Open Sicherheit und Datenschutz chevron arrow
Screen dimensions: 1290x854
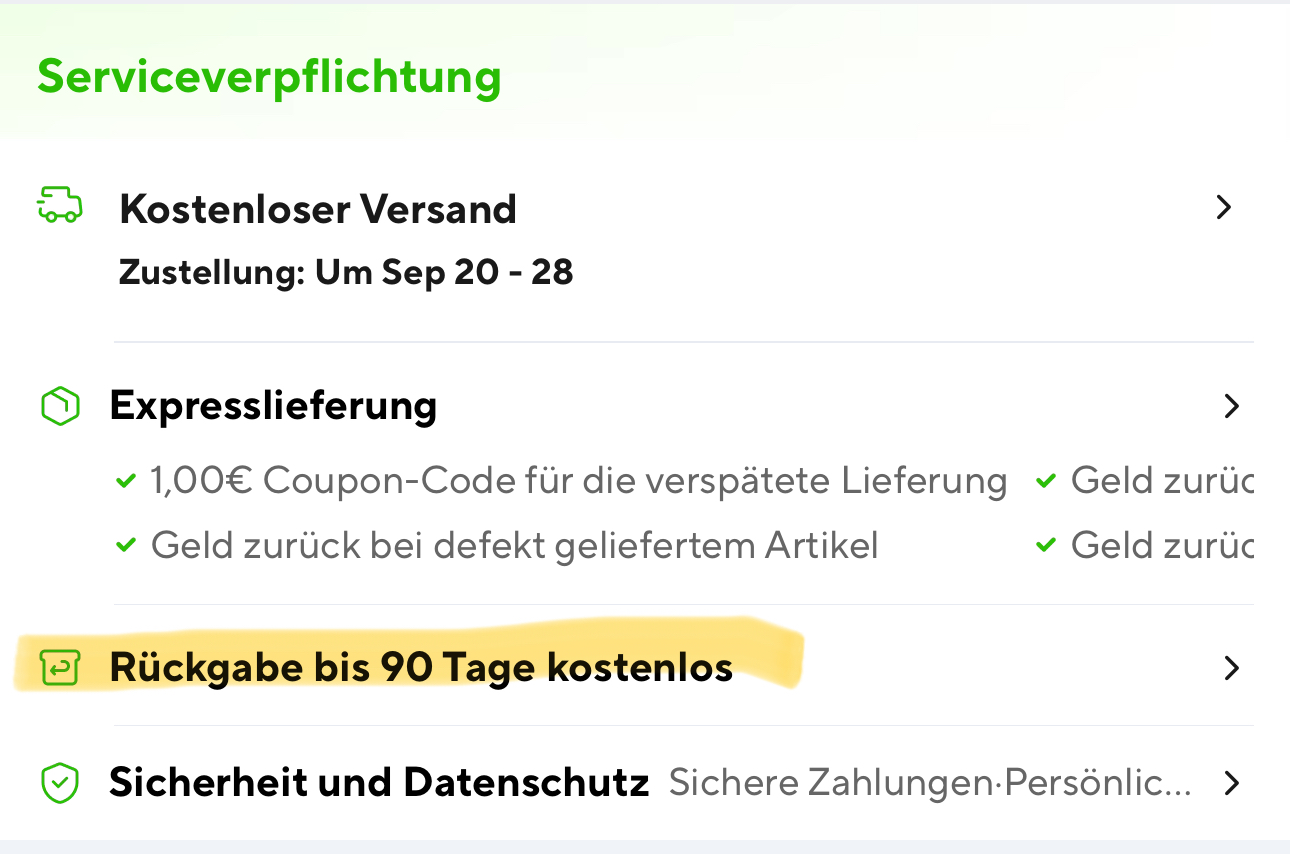(x=1231, y=783)
